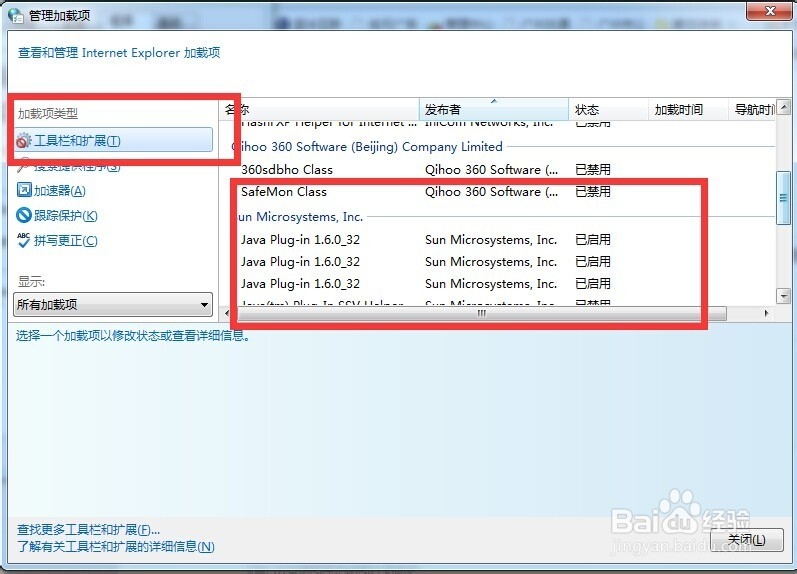Click the Accelerators icon
The image size is (797, 574).
click(24, 190)
